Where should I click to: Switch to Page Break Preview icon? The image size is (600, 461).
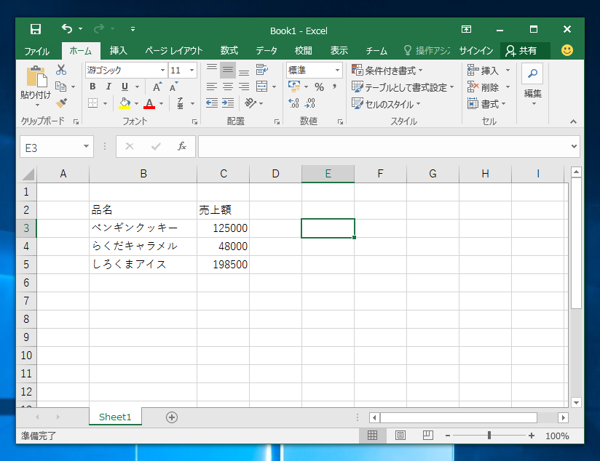(428, 435)
